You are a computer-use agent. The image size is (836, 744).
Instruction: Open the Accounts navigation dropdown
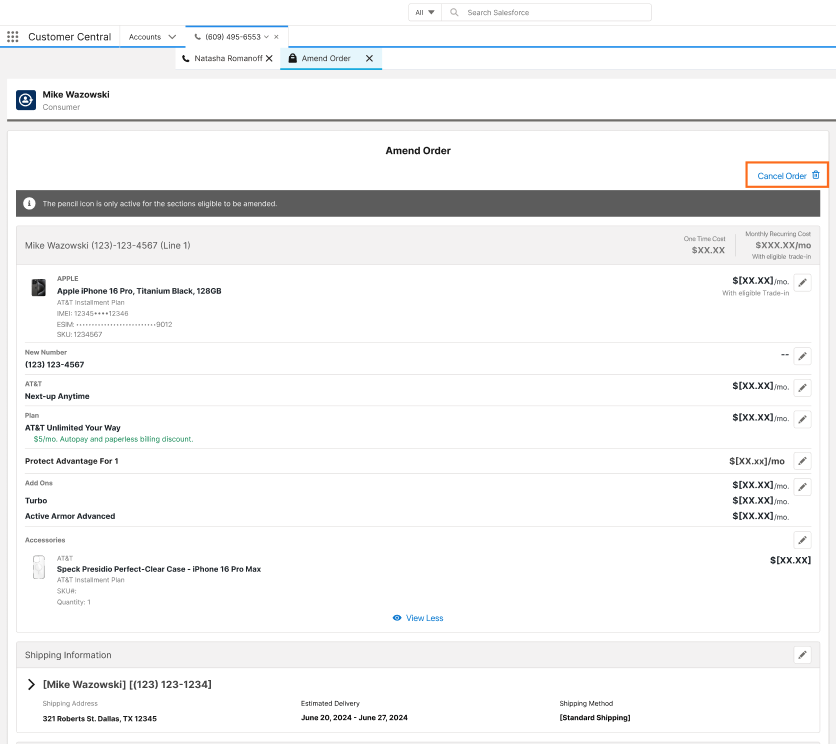[x=172, y=37]
